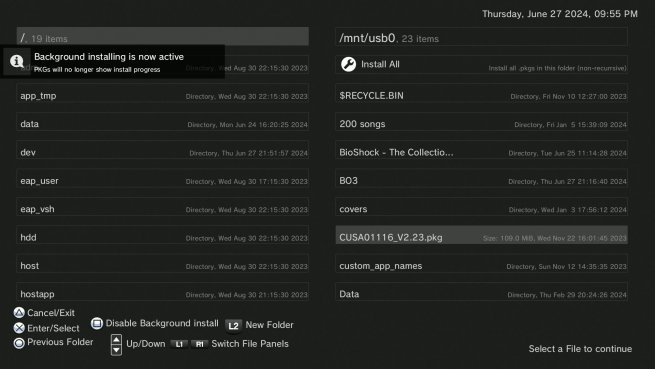Open the hostapp directory
Viewport: 655px width, 369px height.
coord(162,292)
